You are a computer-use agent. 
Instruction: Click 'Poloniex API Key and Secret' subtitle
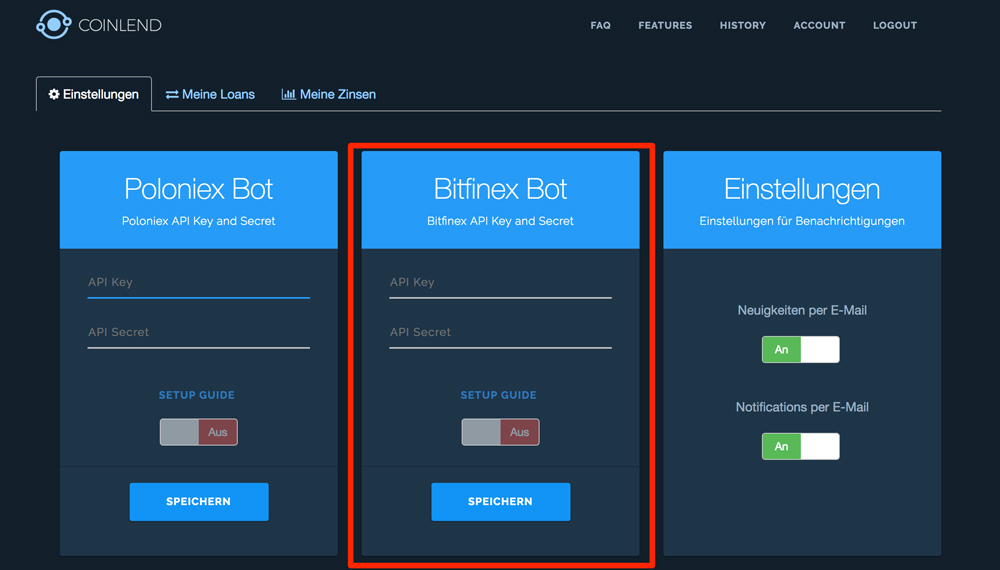198,221
